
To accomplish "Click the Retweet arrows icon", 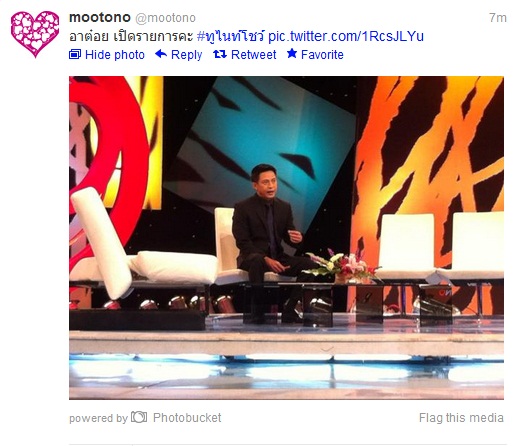I will coord(220,54).
